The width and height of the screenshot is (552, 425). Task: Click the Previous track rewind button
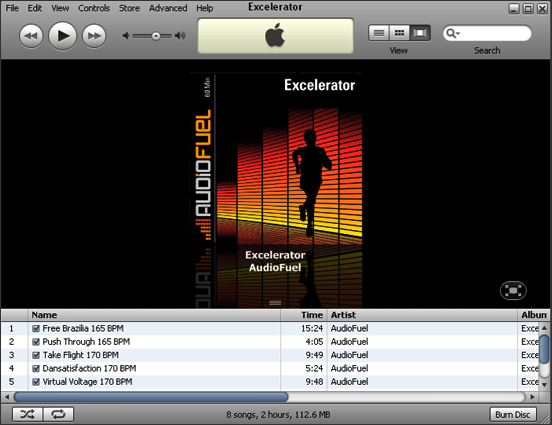31,36
